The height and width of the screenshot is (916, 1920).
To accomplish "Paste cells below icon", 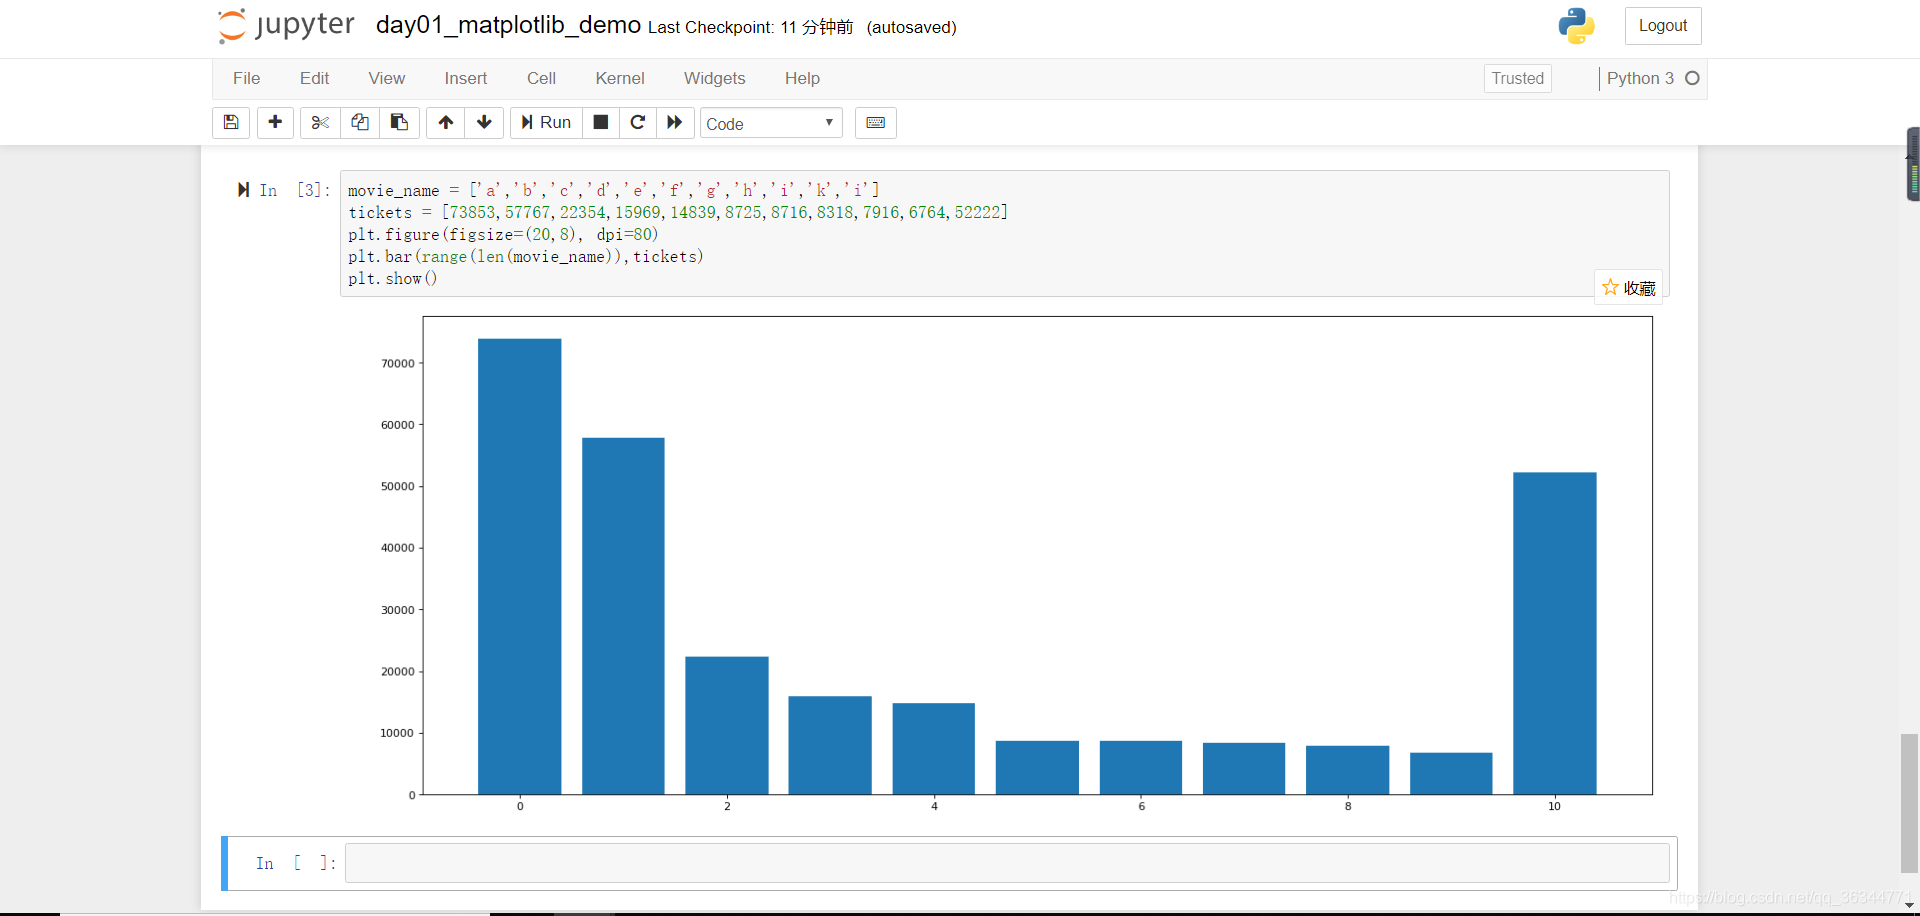I will 399,122.
